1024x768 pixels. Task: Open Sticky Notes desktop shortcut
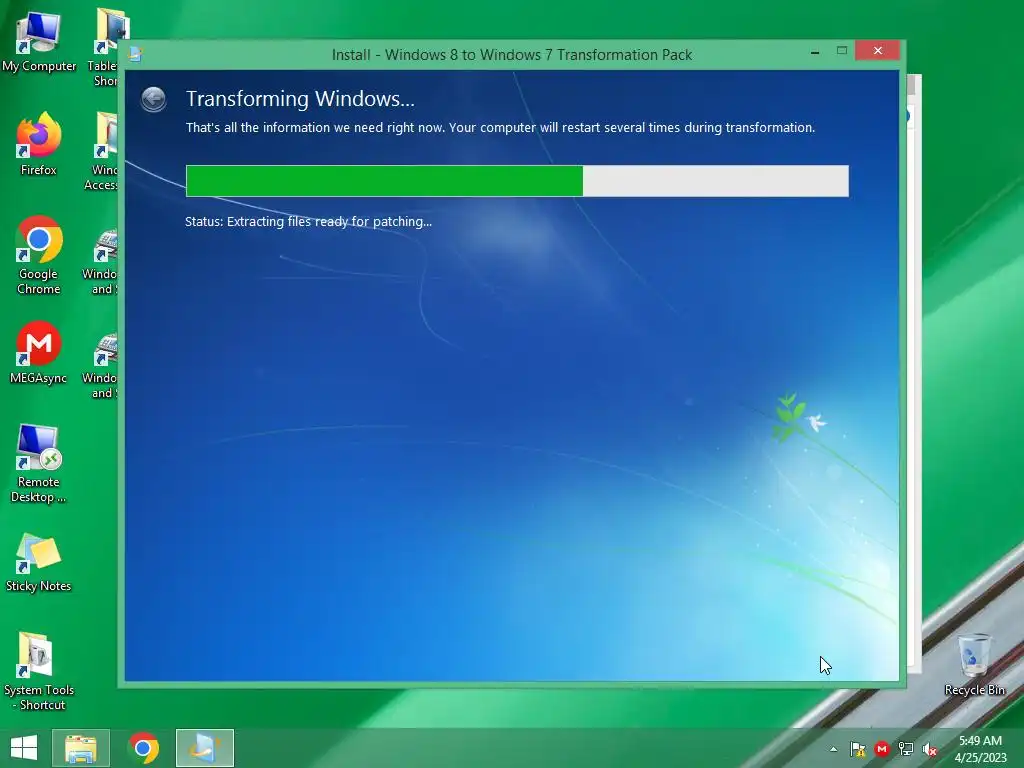click(39, 563)
